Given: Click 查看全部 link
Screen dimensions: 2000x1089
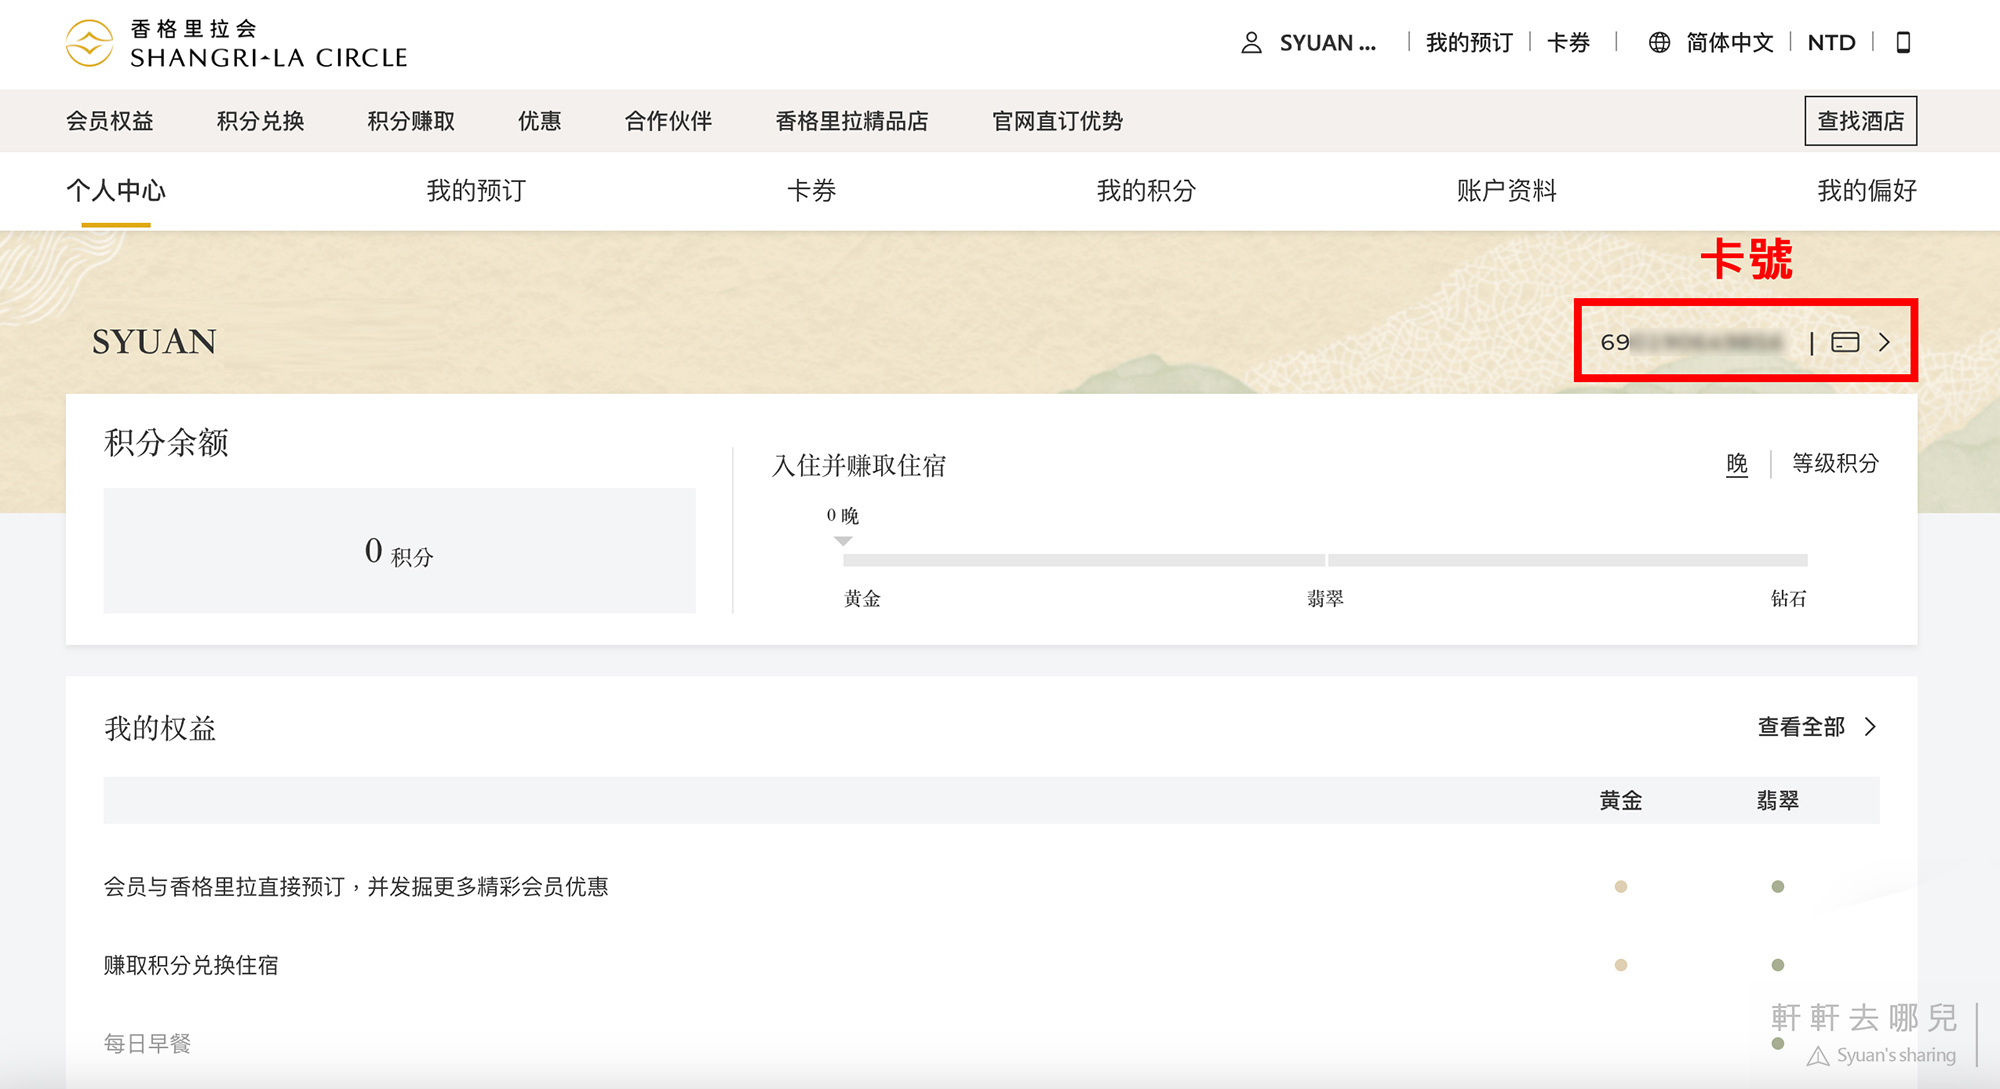Looking at the screenshot, I should (x=1801, y=727).
